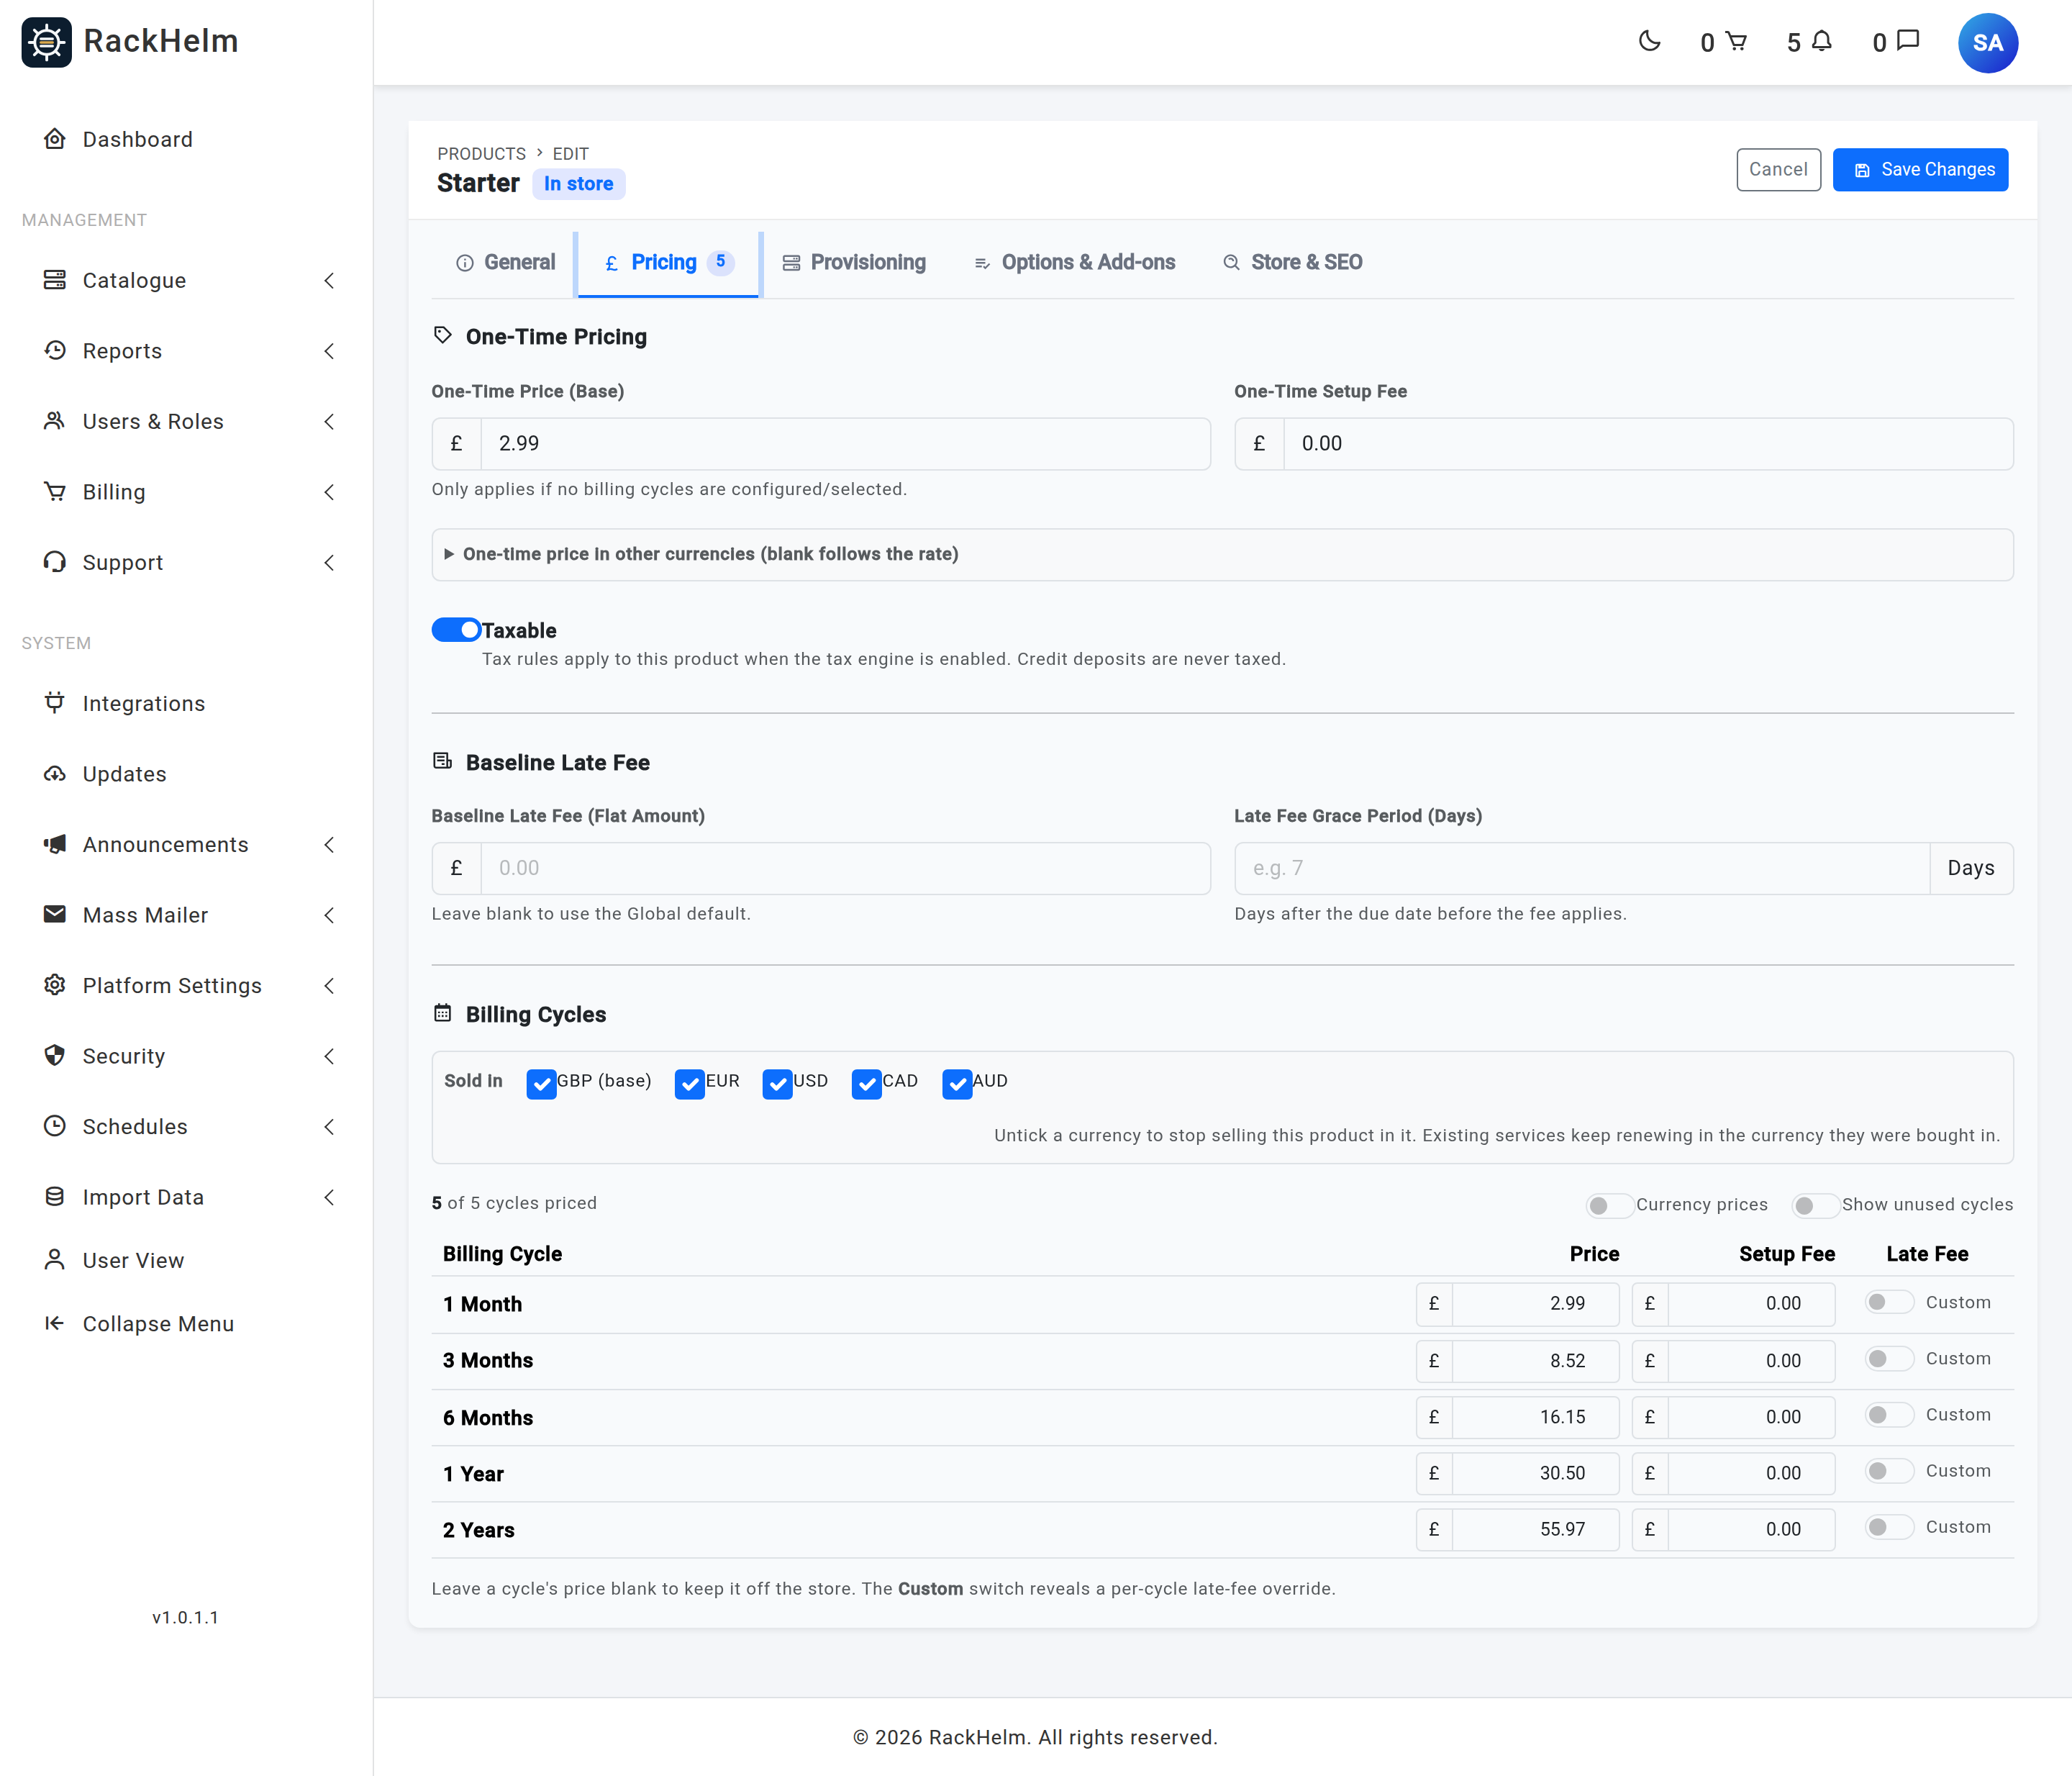Open the SA user avatar
This screenshot has height=1776, width=2072.
[1987, 43]
